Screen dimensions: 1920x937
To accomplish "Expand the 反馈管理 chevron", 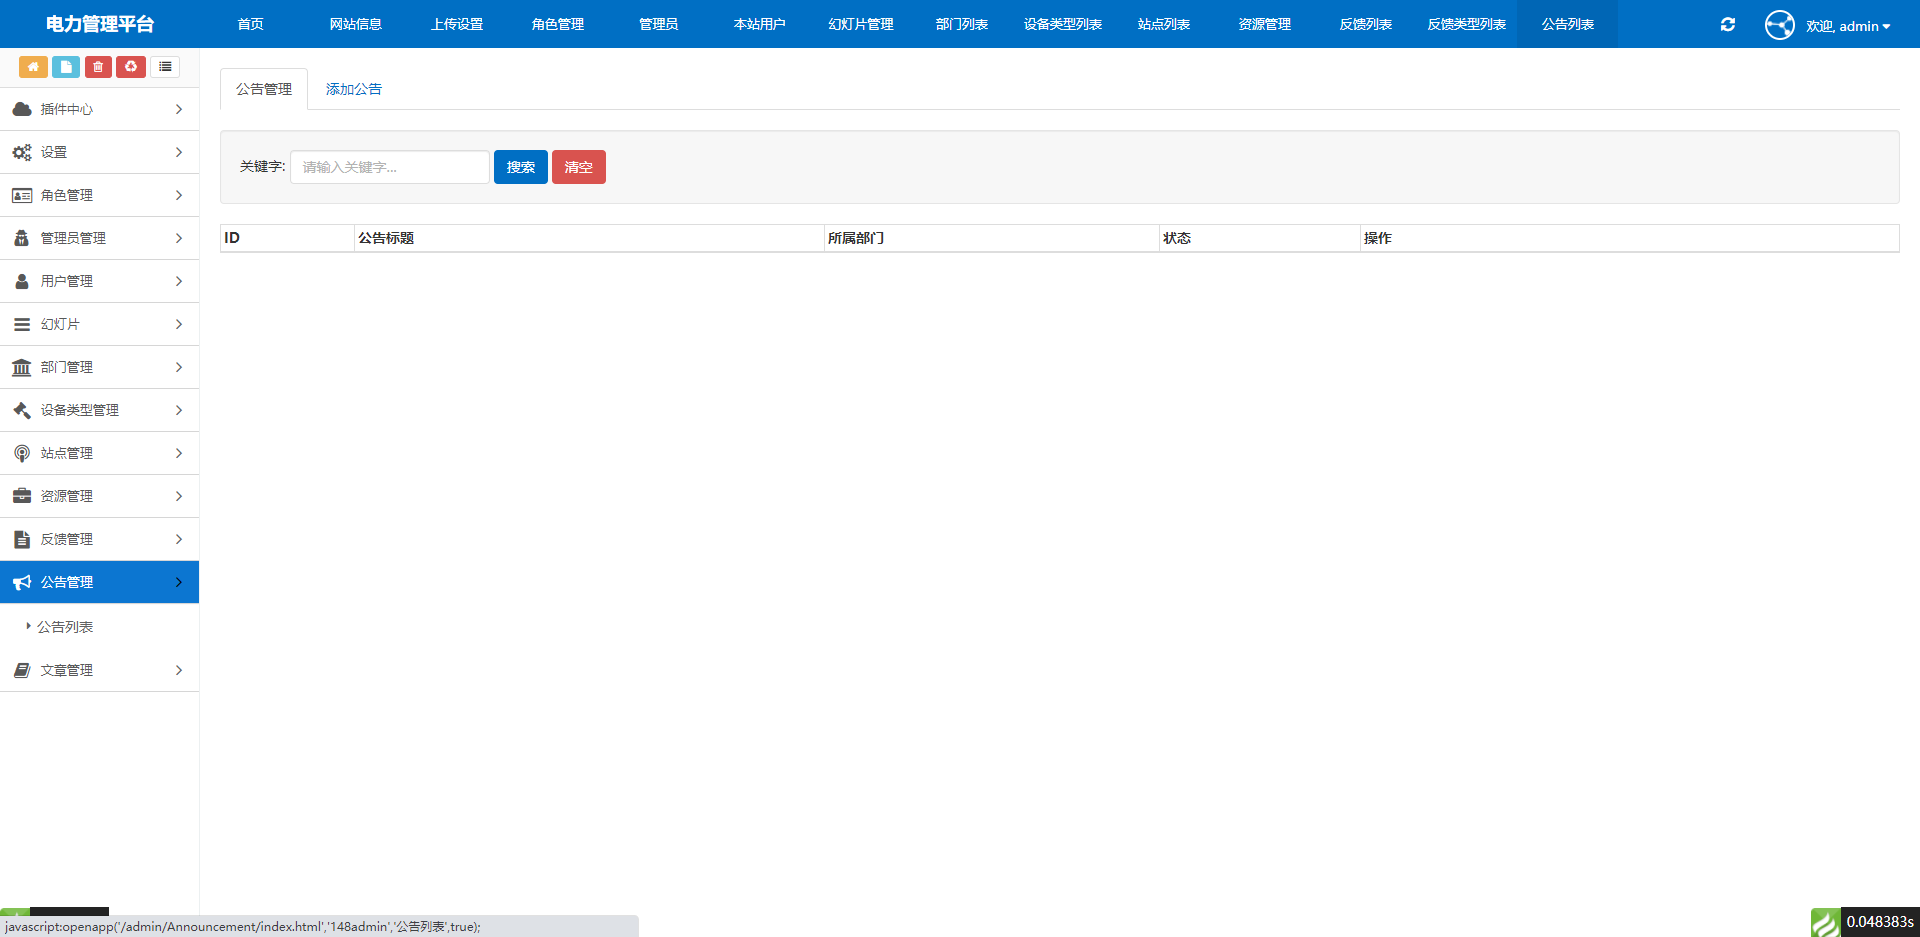I will pos(179,539).
